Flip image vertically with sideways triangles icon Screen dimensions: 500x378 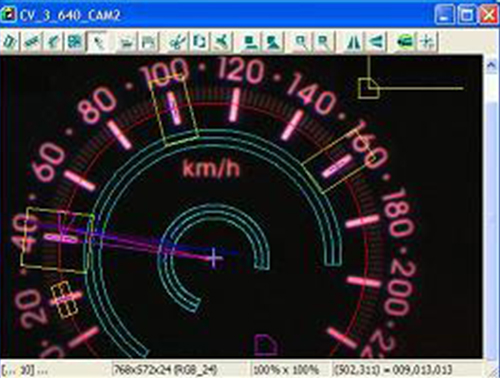[376, 42]
